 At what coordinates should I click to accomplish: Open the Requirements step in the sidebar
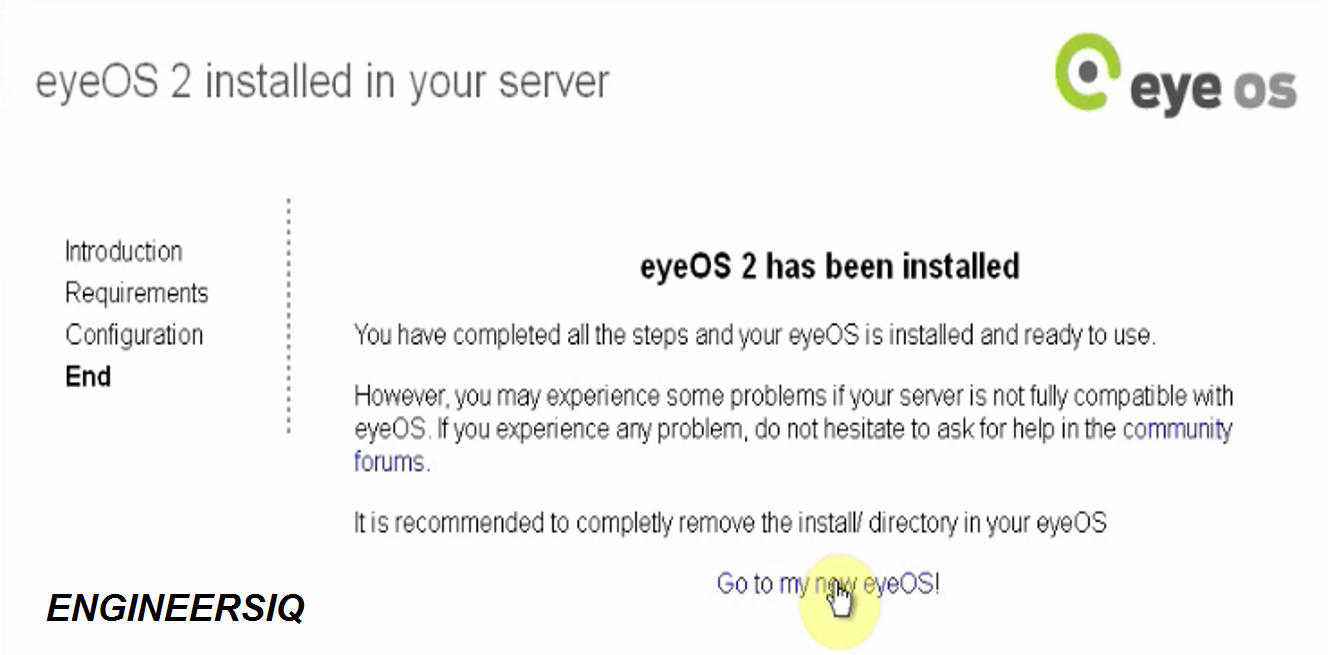(x=136, y=293)
